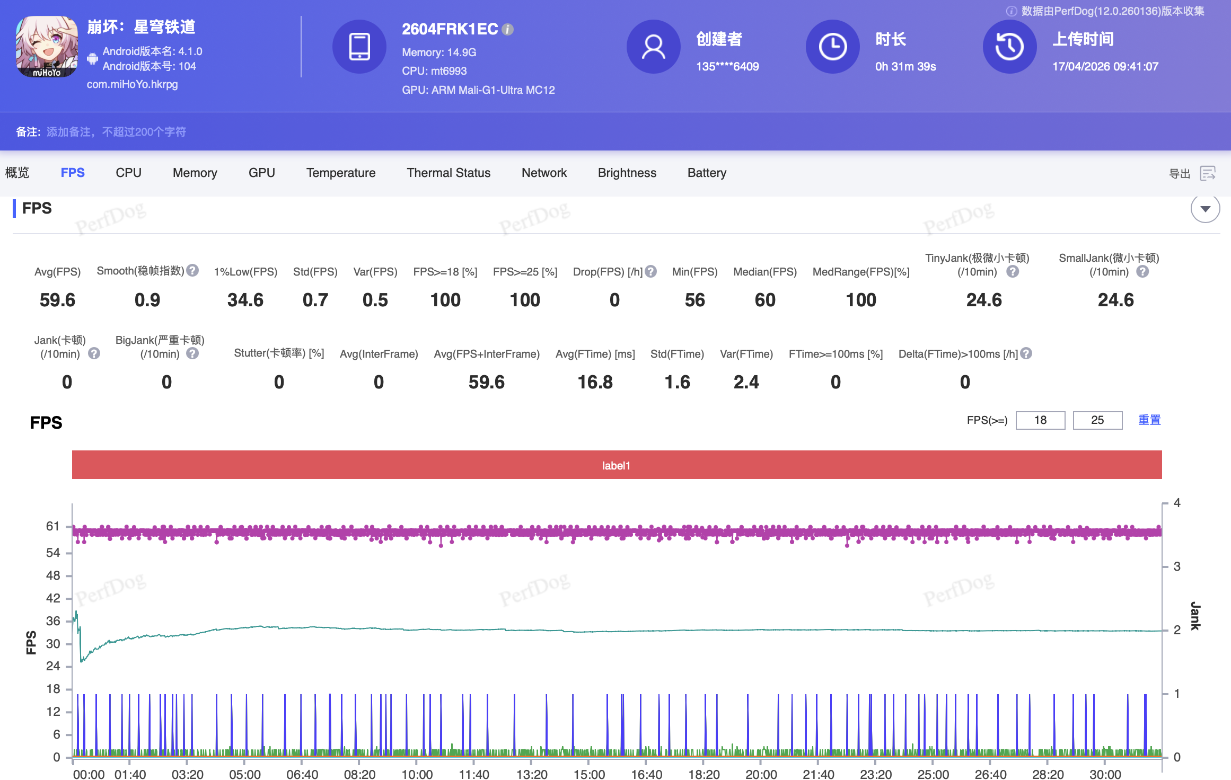This screenshot has height=780, width=1231.
Task: Open the Thermal Status tab
Action: 448,173
